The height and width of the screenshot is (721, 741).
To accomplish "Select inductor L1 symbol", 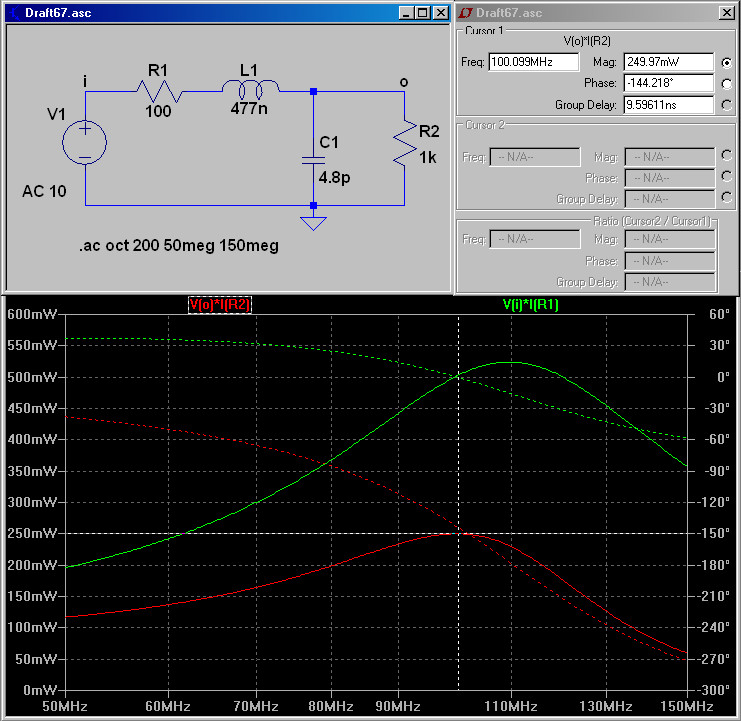I will [x=250, y=89].
